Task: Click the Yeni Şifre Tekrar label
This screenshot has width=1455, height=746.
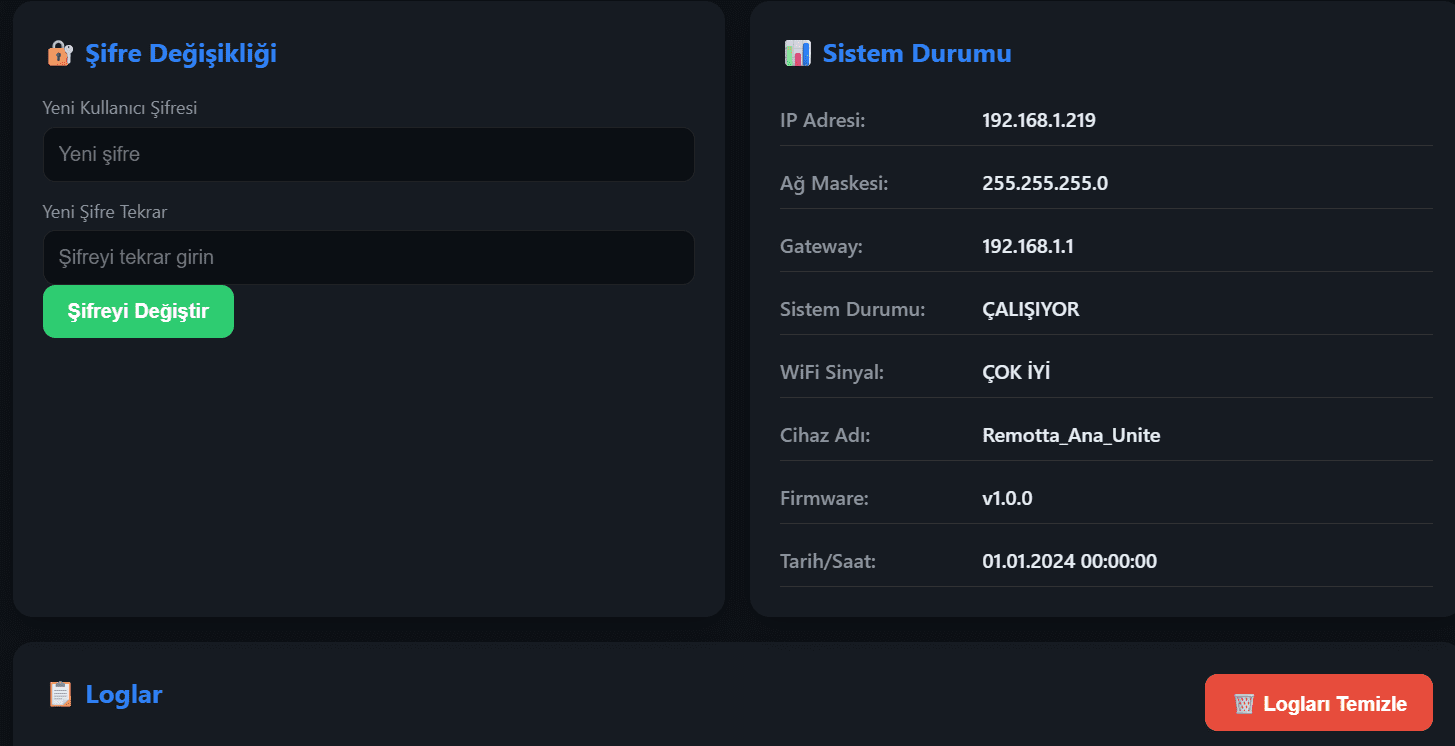Action: coord(104,212)
